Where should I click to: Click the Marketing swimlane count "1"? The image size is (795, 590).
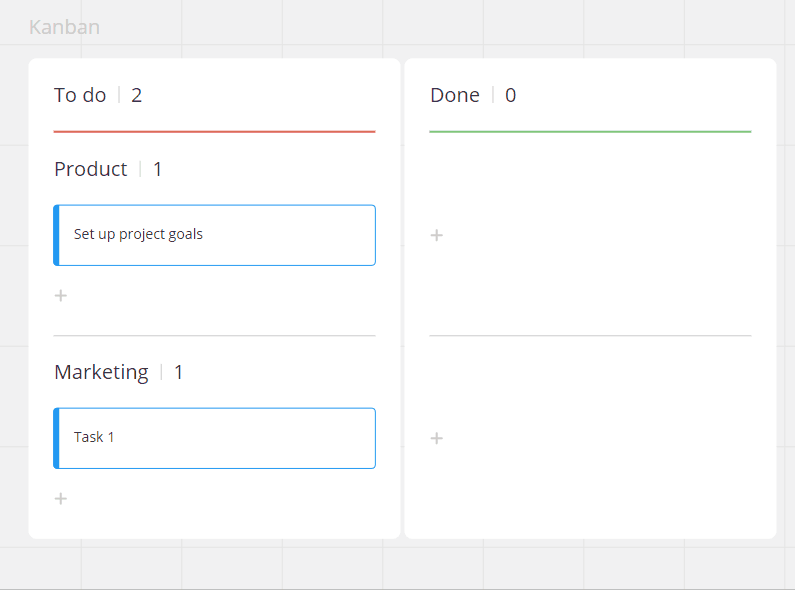pyautogui.click(x=179, y=373)
